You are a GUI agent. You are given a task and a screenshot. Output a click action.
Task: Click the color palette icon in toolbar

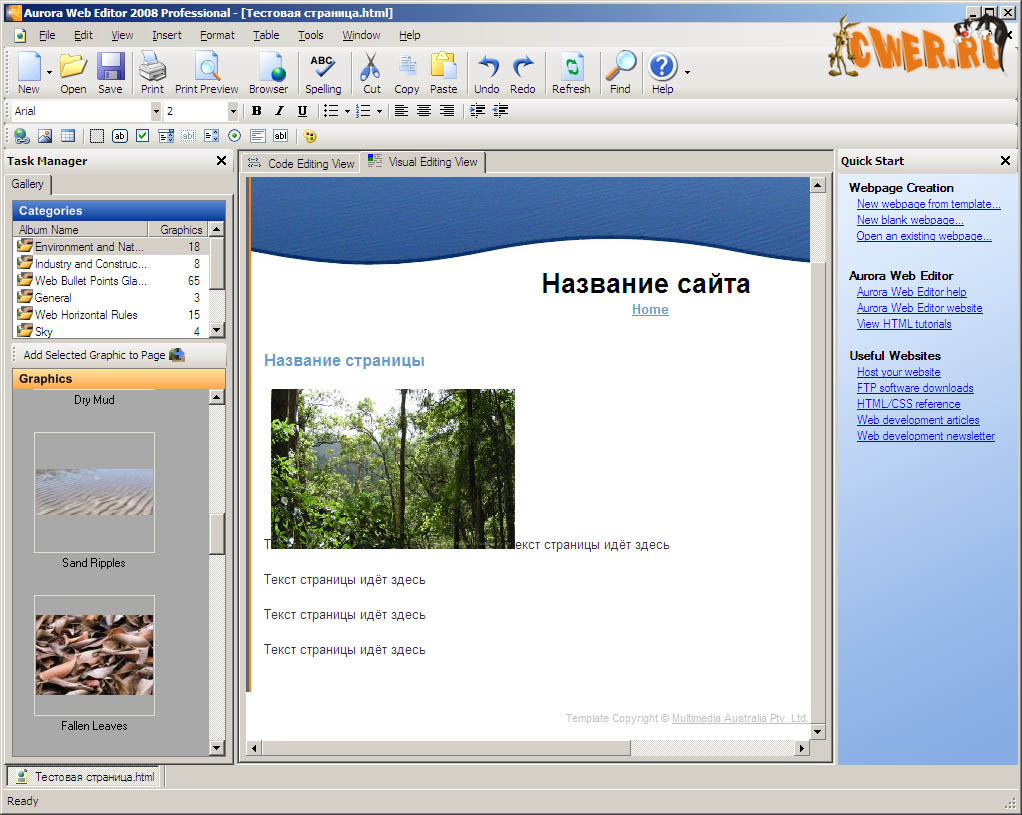(x=310, y=136)
